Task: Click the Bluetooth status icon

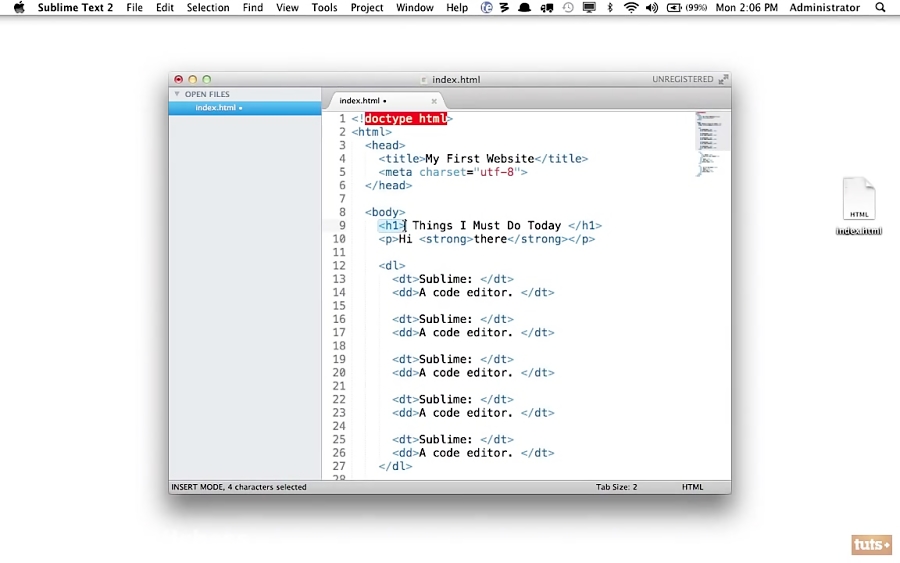Action: pos(610,7)
